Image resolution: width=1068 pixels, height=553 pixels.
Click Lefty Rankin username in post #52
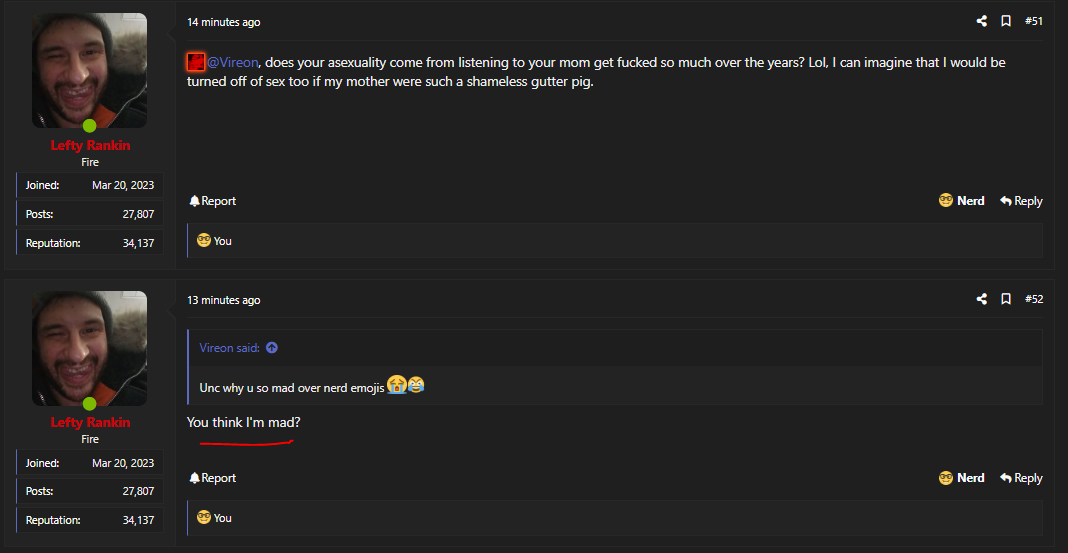[x=90, y=422]
